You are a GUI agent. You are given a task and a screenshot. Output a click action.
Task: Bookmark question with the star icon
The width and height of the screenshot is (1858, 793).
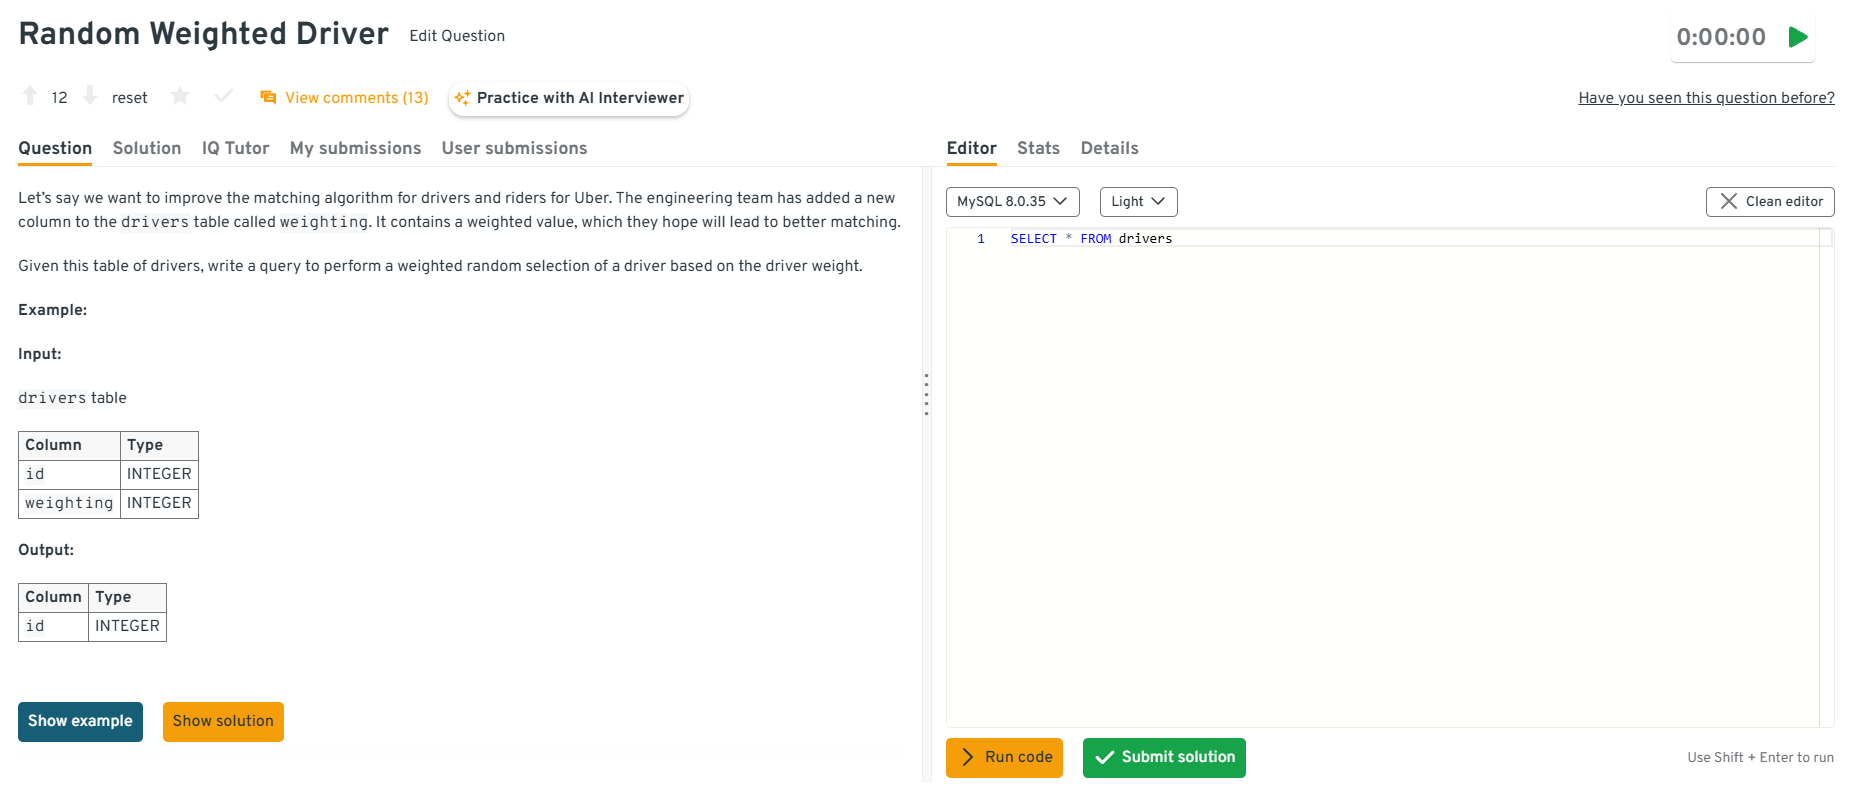180,96
